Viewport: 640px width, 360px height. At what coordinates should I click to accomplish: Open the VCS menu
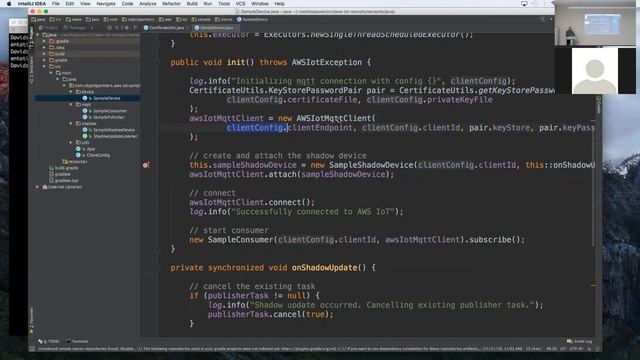pos(240,3)
